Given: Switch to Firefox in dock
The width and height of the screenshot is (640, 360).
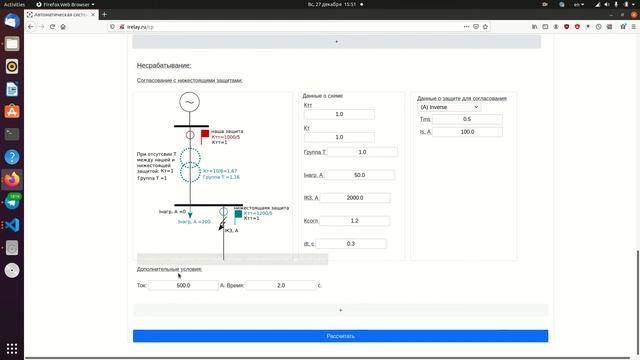Looking at the screenshot, I should (12, 180).
